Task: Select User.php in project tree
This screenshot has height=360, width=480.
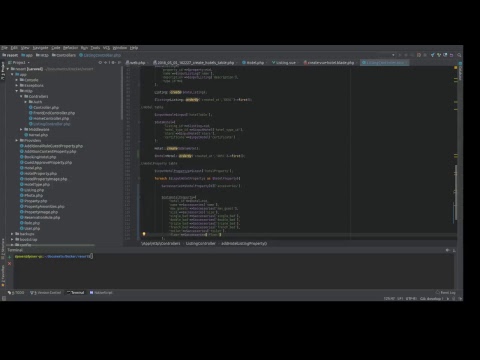Action: (30, 228)
